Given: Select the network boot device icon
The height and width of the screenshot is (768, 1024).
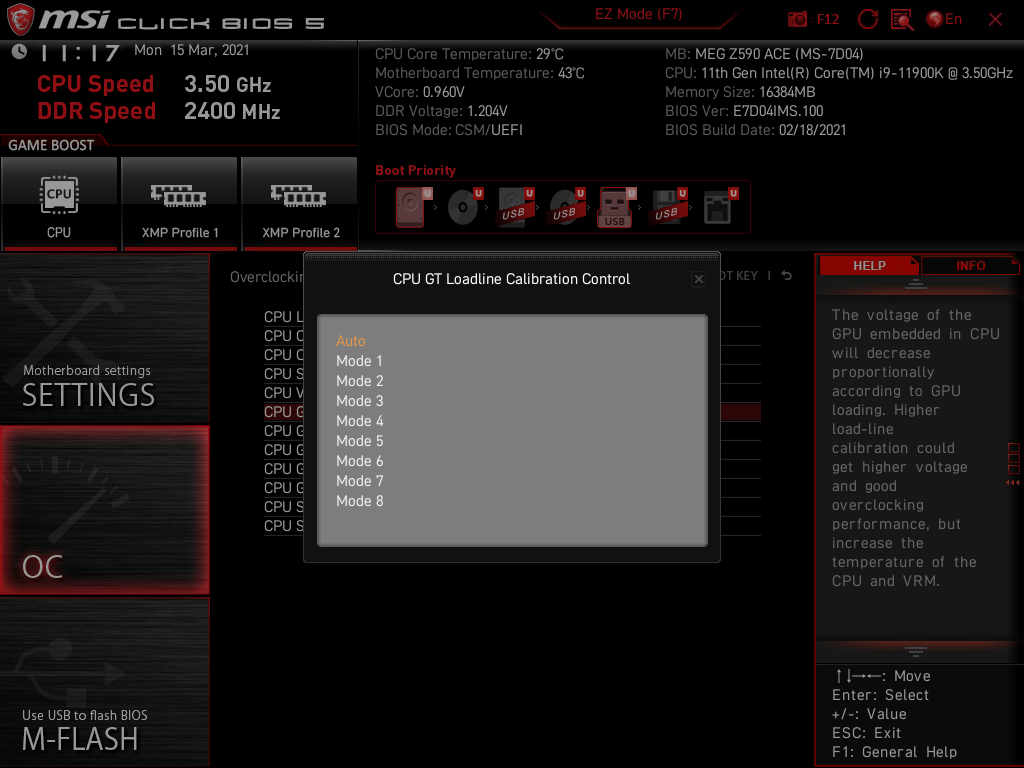Looking at the screenshot, I should 720,207.
